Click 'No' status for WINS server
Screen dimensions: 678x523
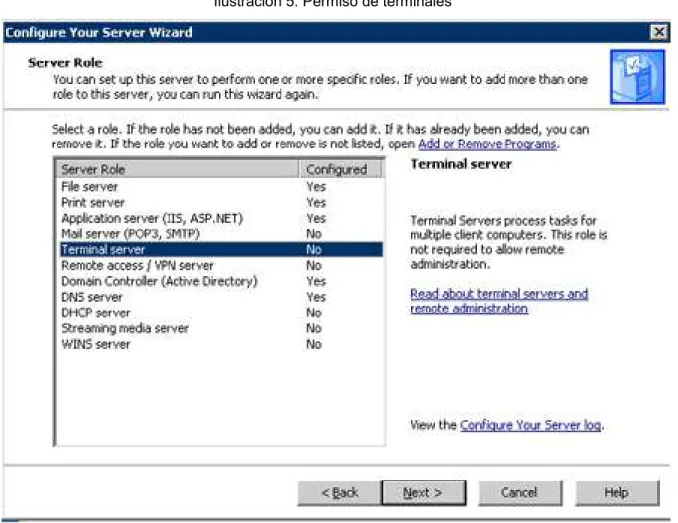click(314, 344)
